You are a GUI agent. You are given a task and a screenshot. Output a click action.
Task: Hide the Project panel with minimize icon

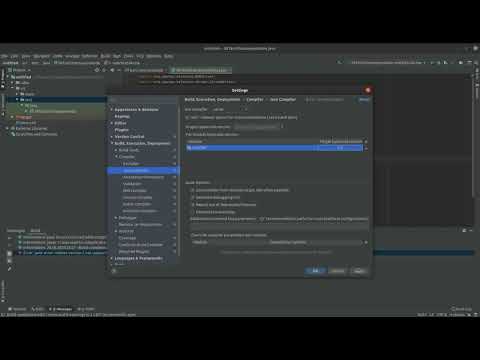(x=119, y=70)
